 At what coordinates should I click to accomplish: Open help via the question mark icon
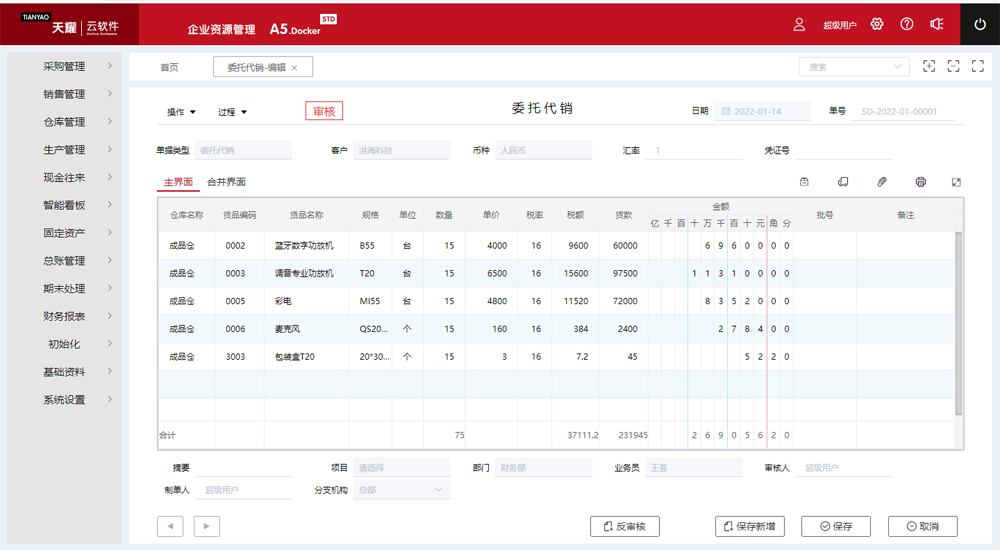click(x=907, y=24)
